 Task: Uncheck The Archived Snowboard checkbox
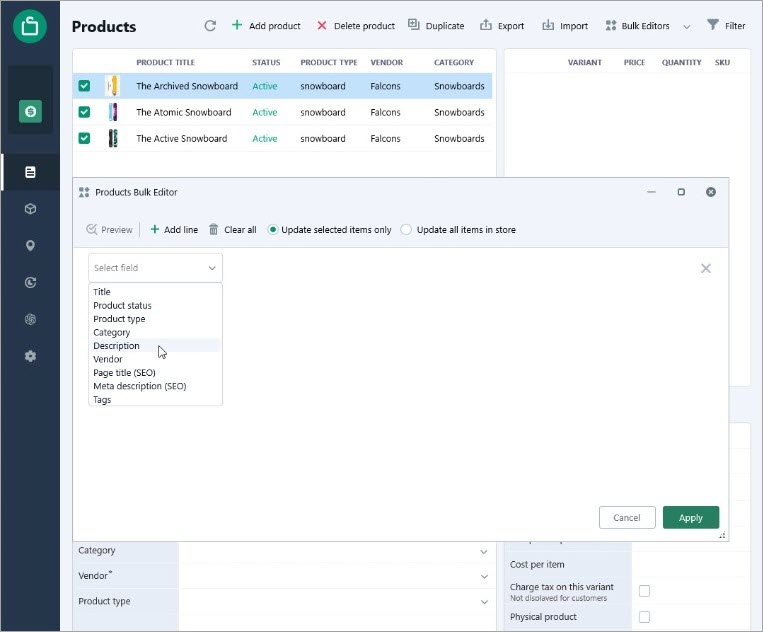point(84,86)
